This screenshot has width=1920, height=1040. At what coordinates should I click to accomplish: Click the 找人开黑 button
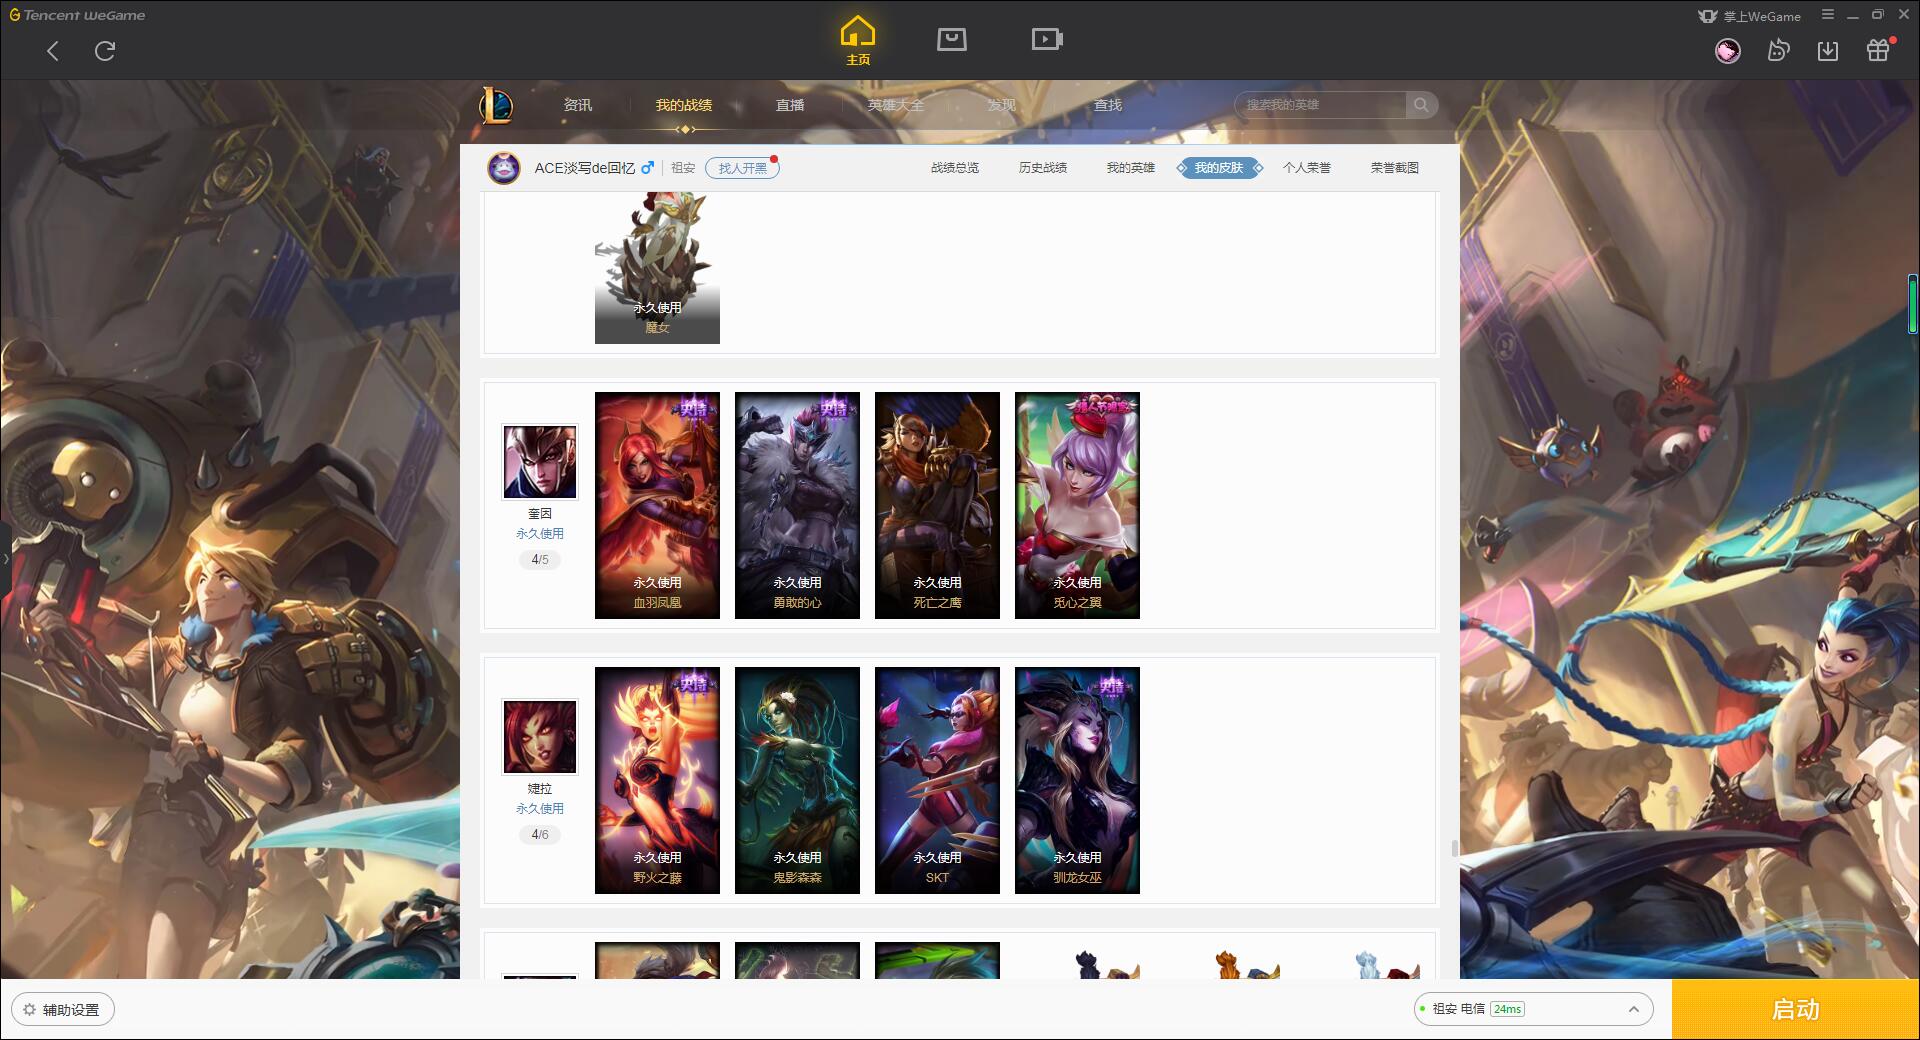pyautogui.click(x=742, y=168)
